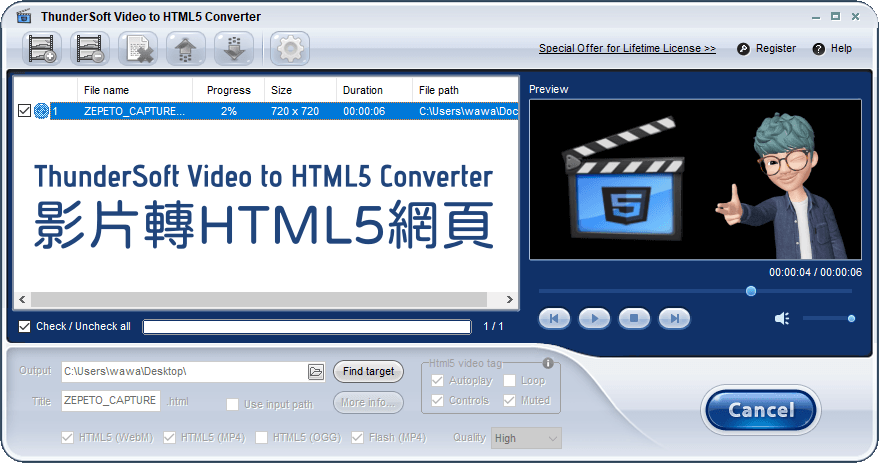Click the Help label
Image resolution: width=879 pixels, height=463 pixels.
pyautogui.click(x=841, y=48)
